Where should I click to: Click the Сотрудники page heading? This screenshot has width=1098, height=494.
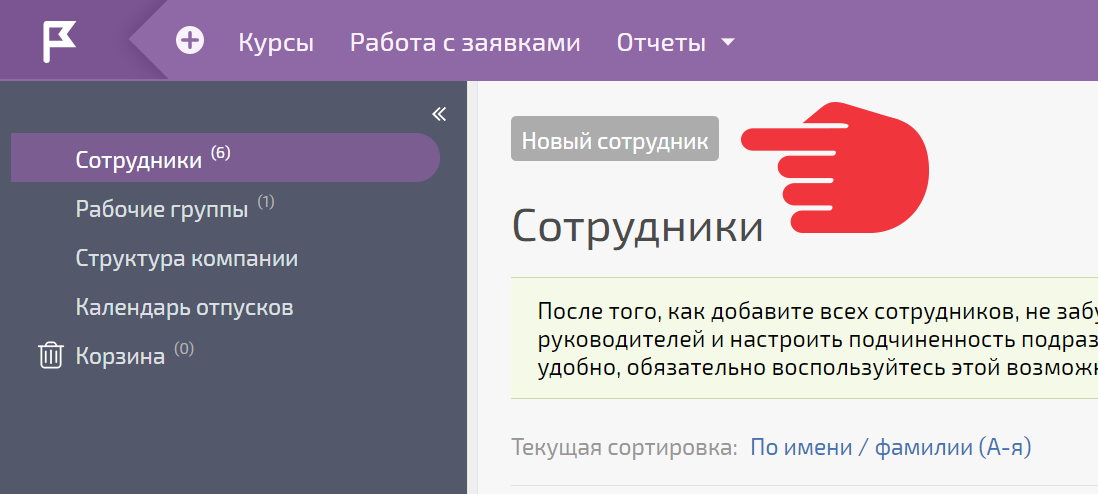click(x=637, y=226)
